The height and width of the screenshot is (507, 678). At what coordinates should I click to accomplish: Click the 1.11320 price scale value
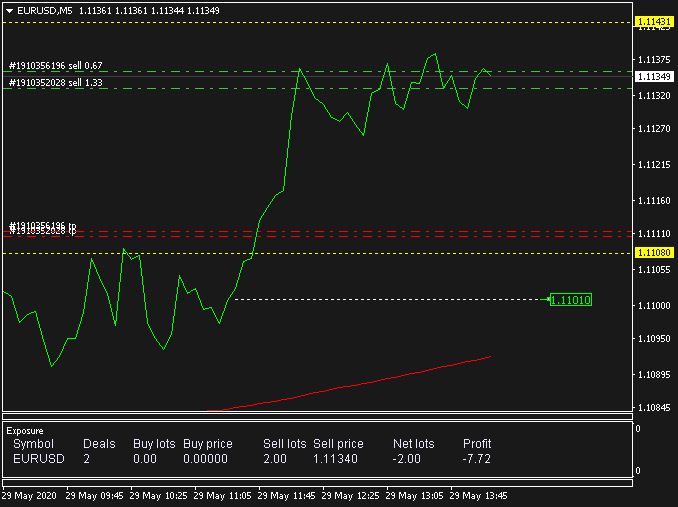654,96
